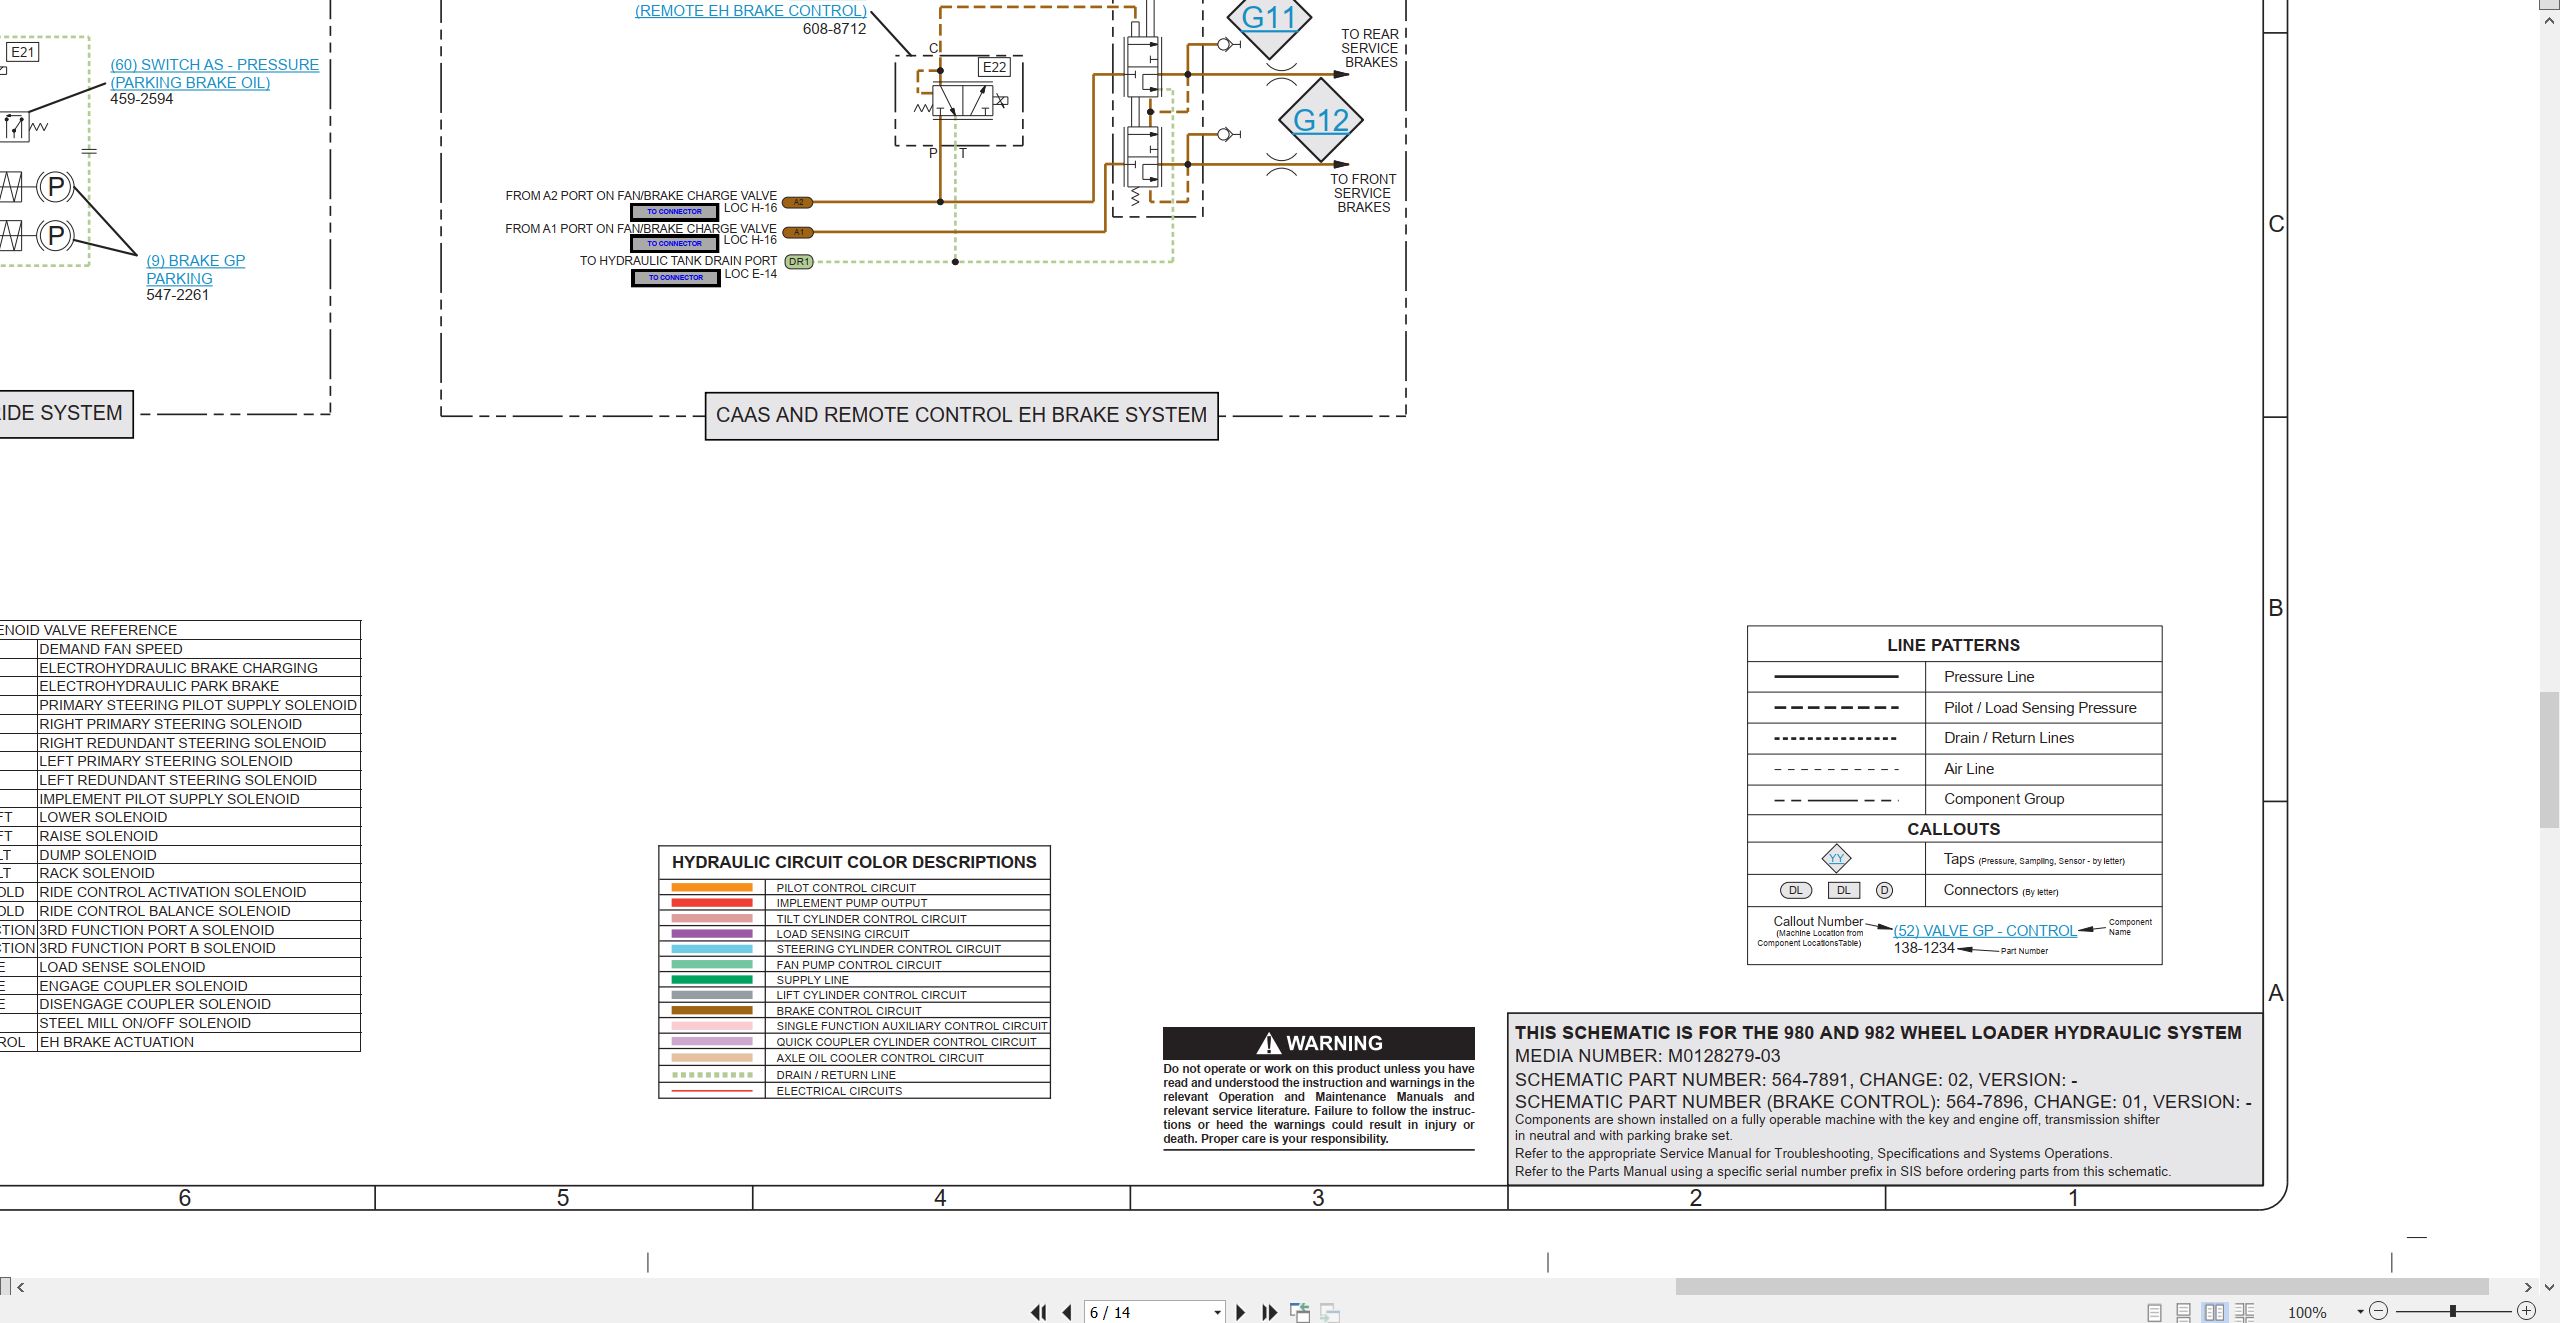Click the TO FRONT SERVICE BRAKES label
Screen dimensions: 2560x1323
coord(1363,193)
